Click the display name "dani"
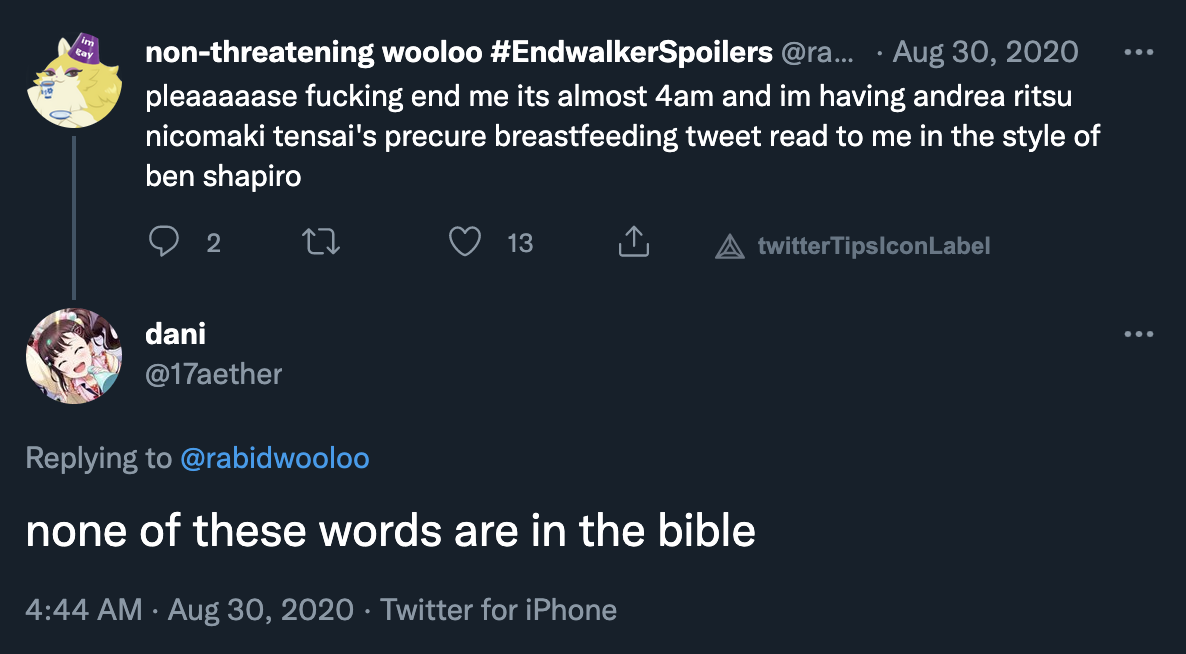 pos(175,334)
